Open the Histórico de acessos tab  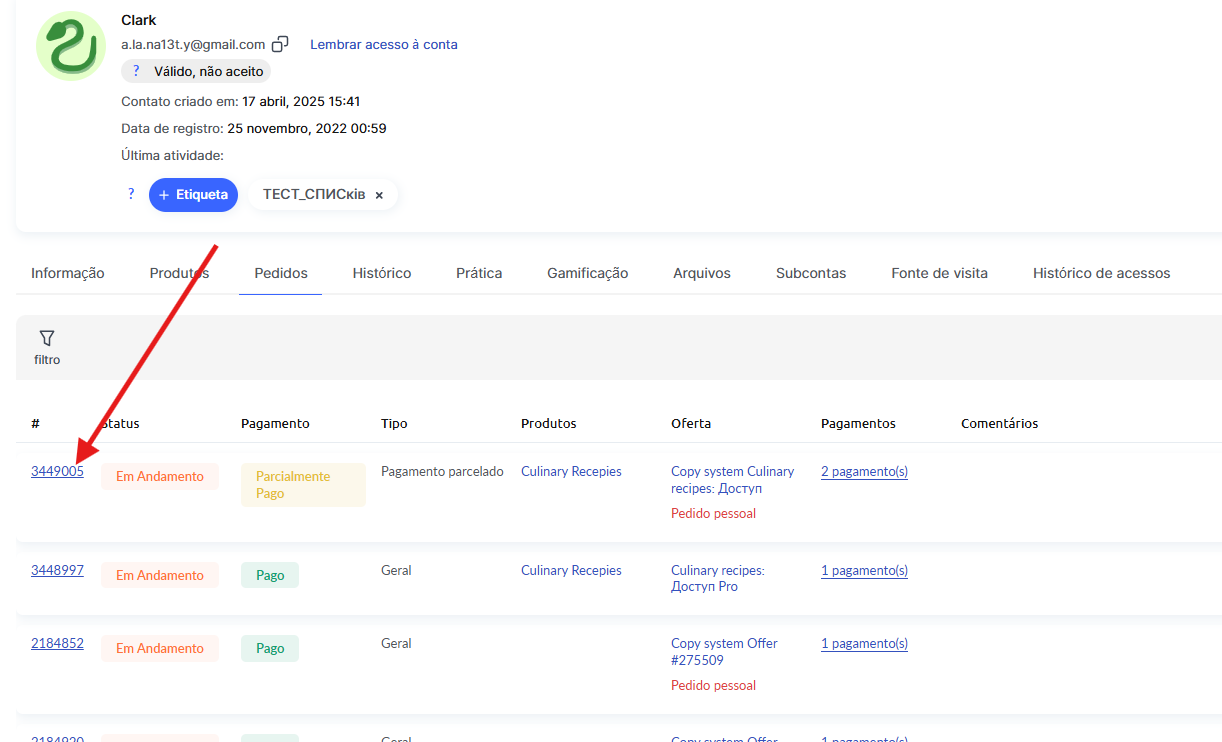1101,273
